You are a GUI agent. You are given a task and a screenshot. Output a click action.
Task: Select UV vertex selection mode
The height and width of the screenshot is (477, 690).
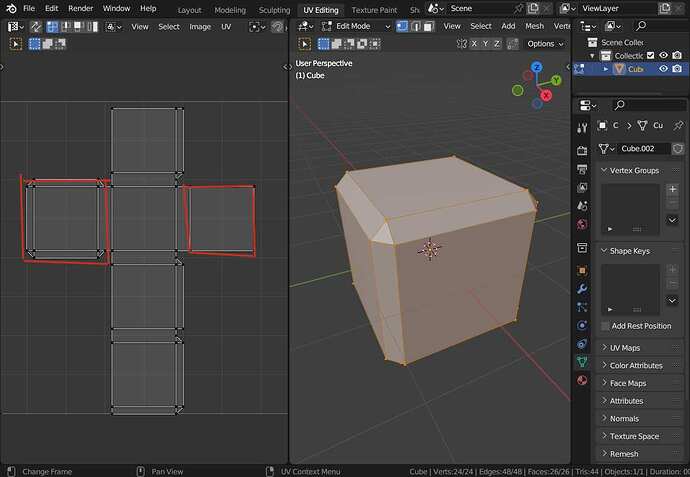tap(52, 27)
